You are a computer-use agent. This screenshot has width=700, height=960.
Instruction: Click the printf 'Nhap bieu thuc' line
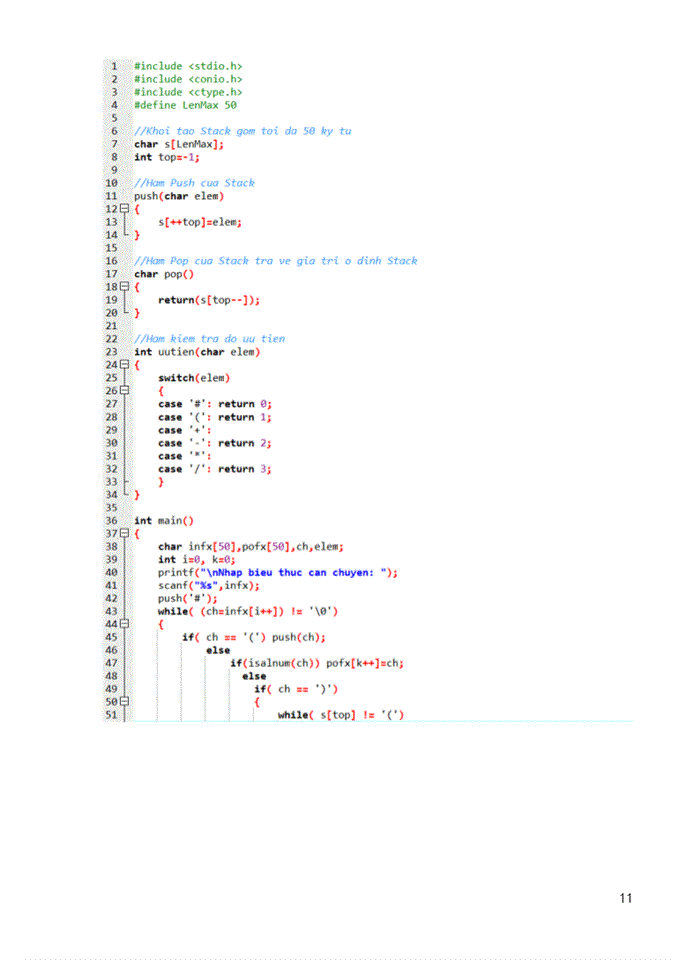(x=278, y=573)
